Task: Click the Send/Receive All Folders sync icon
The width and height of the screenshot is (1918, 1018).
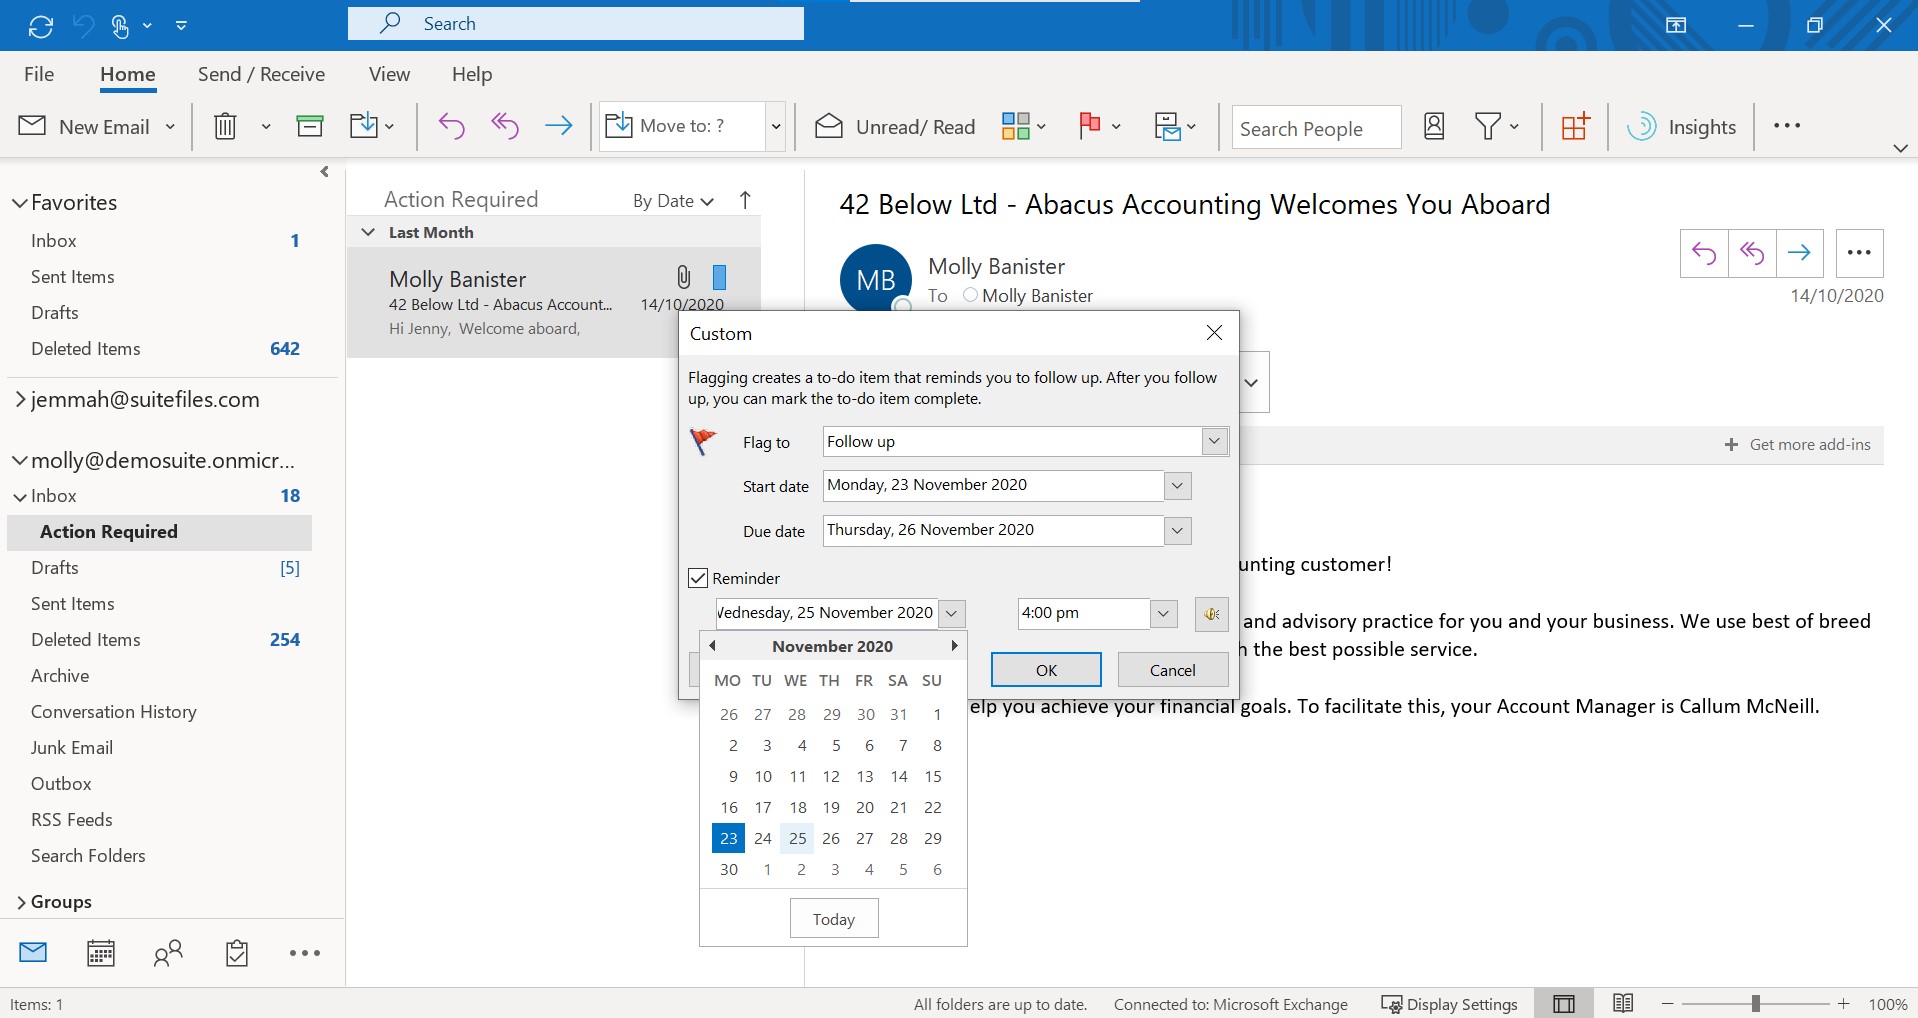Action: [x=41, y=26]
